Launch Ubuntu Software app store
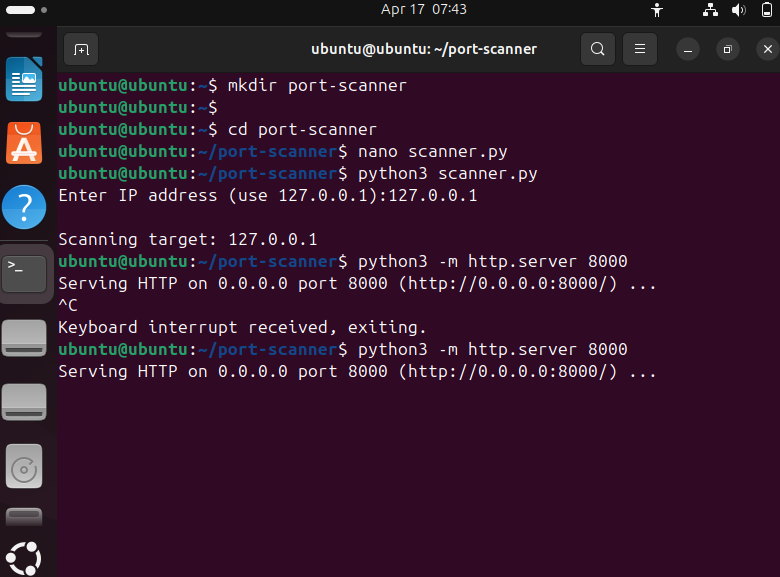Screen dimensions: 780x577 coord(25,143)
